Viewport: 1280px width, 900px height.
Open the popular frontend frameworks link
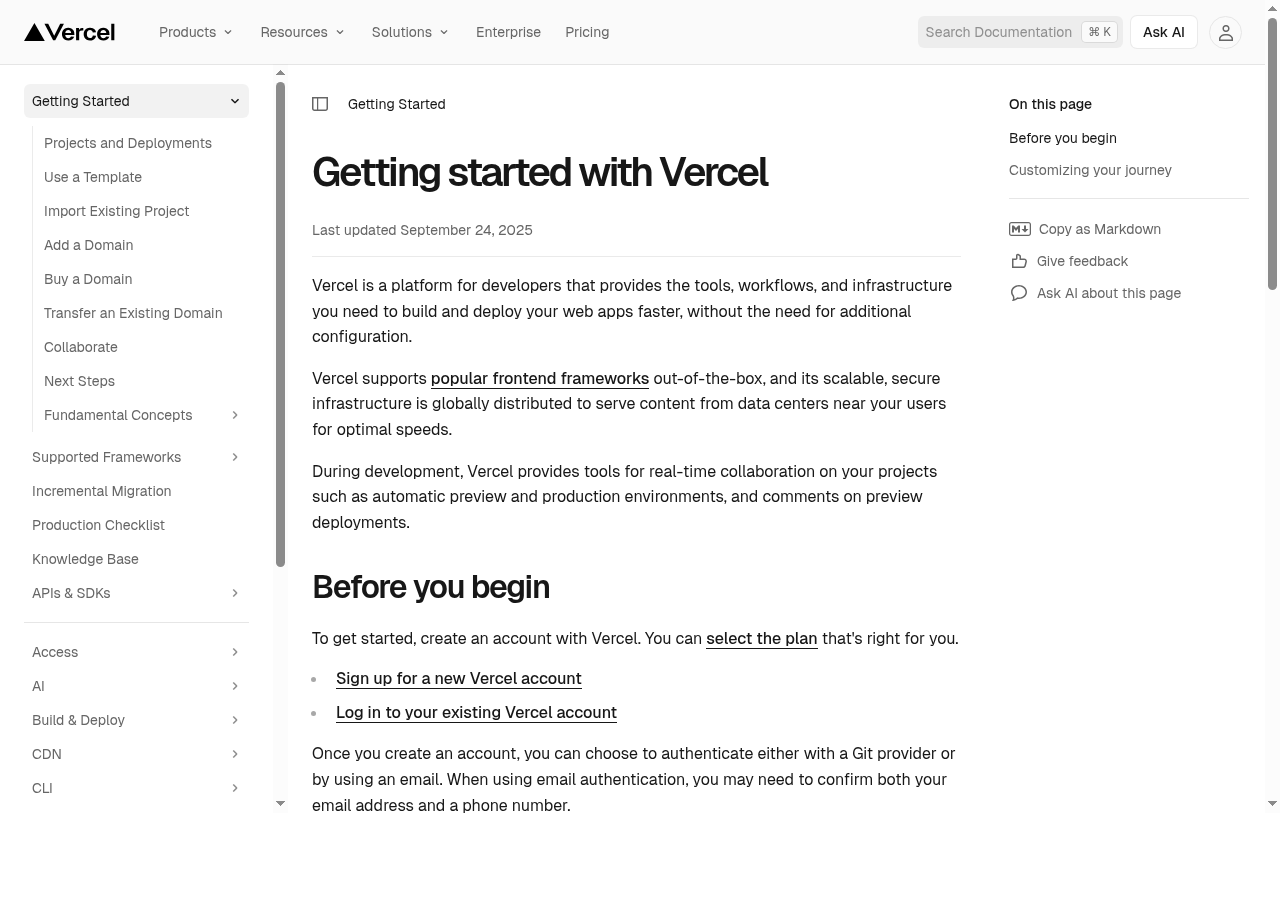(x=539, y=378)
